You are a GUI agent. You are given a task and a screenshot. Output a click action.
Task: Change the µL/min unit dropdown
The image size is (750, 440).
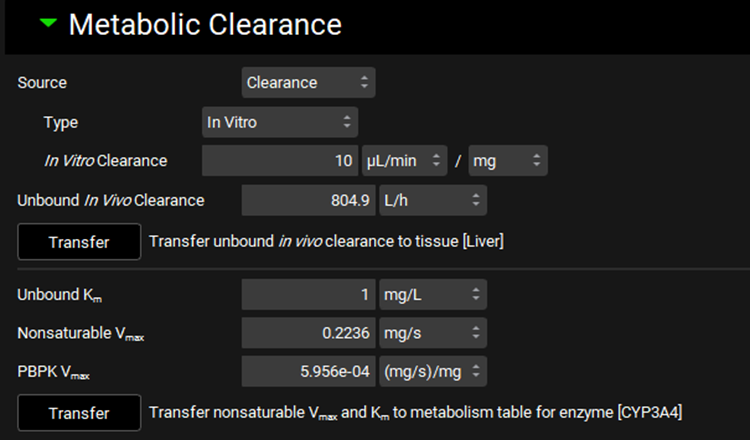405,161
